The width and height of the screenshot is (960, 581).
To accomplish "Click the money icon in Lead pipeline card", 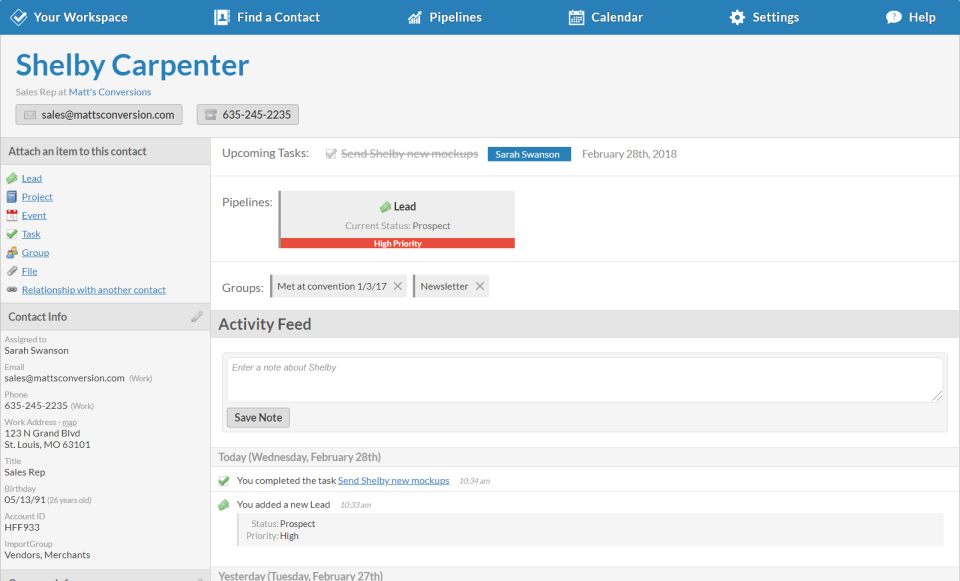I will pyautogui.click(x=385, y=207).
